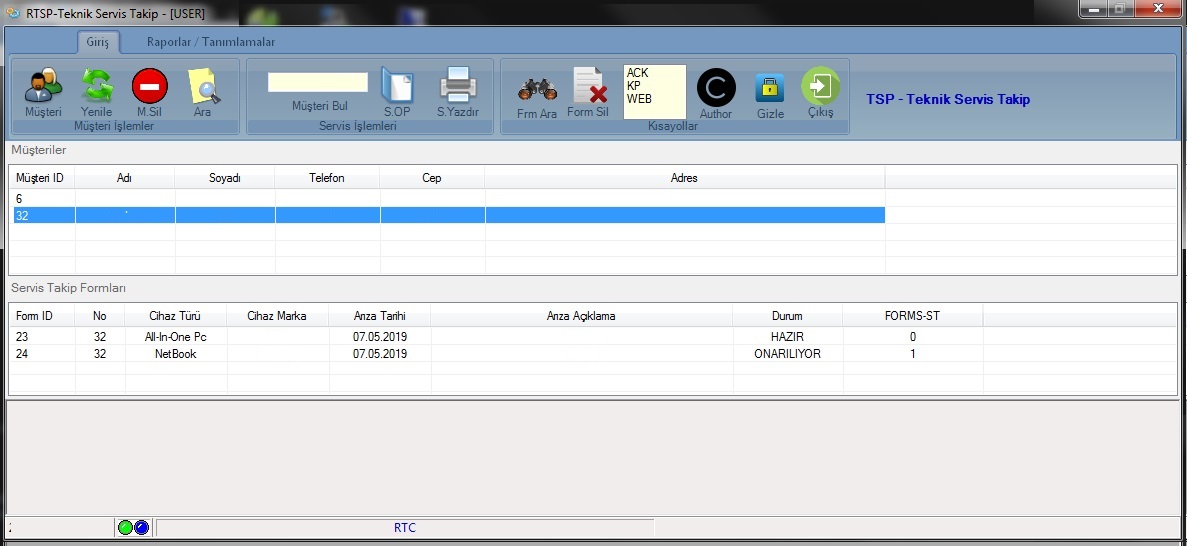The height and width of the screenshot is (546, 1187).
Task: Click the Arıza Tarihi column header
Action: click(x=380, y=316)
